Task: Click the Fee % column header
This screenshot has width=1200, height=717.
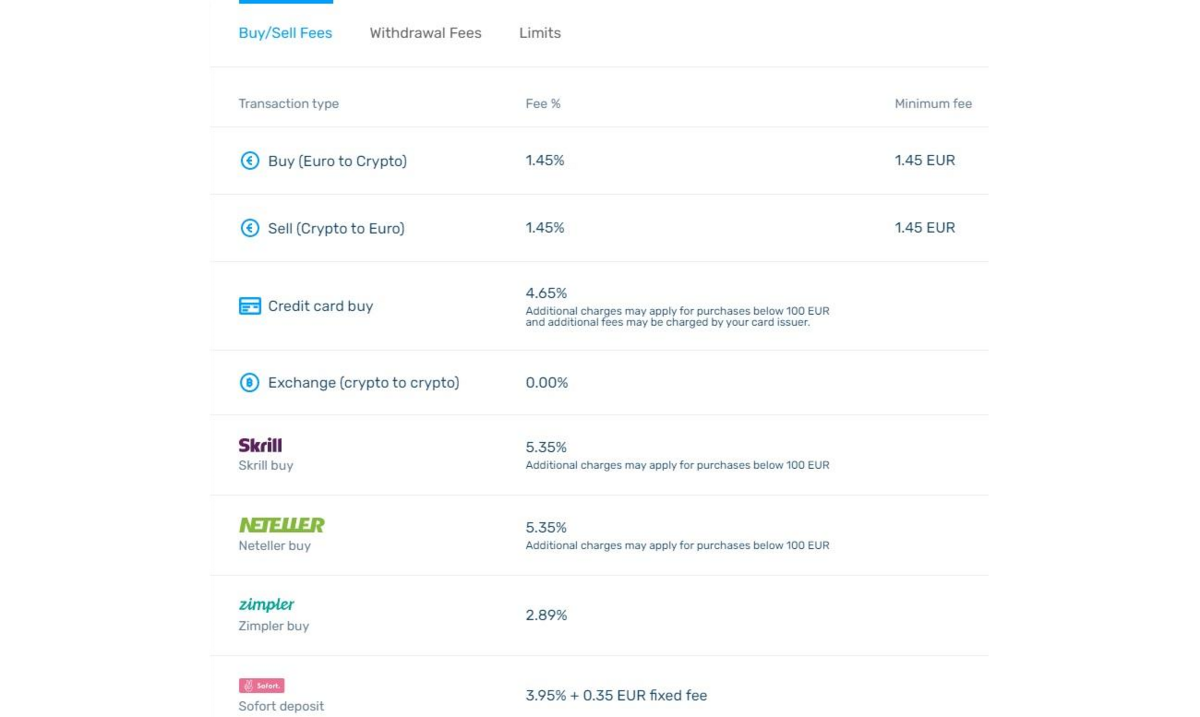Action: [543, 104]
